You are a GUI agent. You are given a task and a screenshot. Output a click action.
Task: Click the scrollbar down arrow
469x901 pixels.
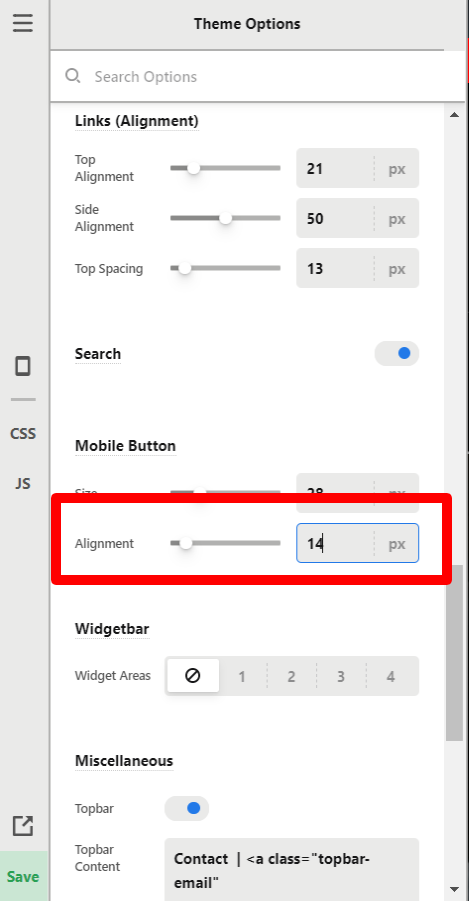click(454, 890)
